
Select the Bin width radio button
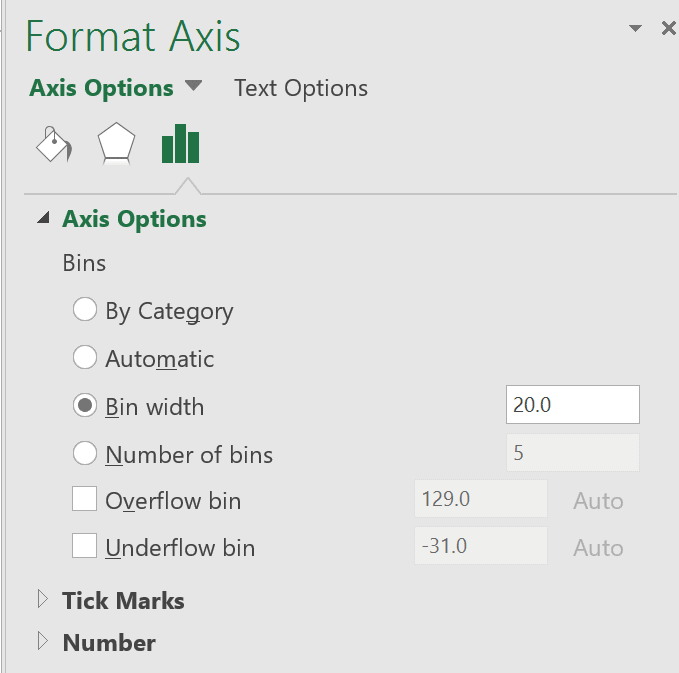coord(85,406)
